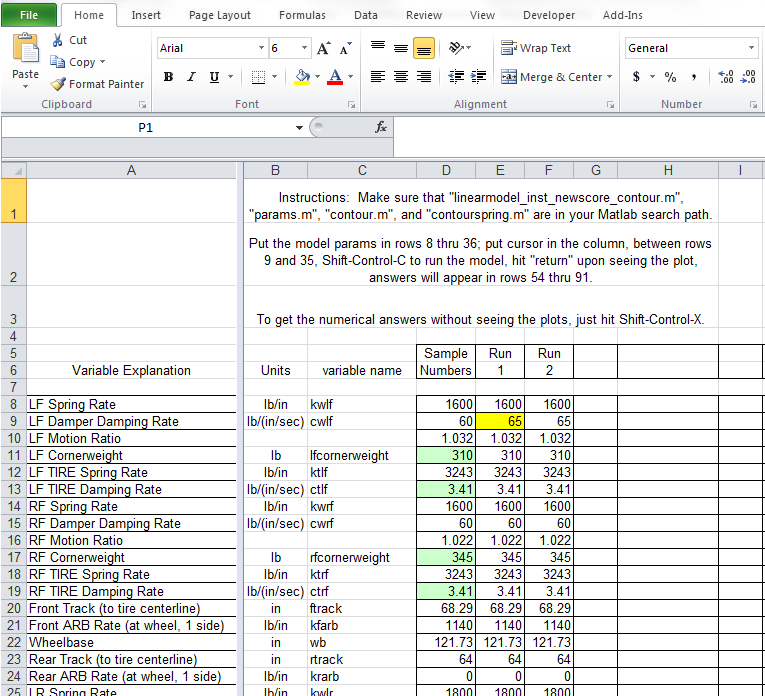Image resolution: width=765 pixels, height=696 pixels.
Task: Click the Name Box showing P1
Action: tap(145, 128)
